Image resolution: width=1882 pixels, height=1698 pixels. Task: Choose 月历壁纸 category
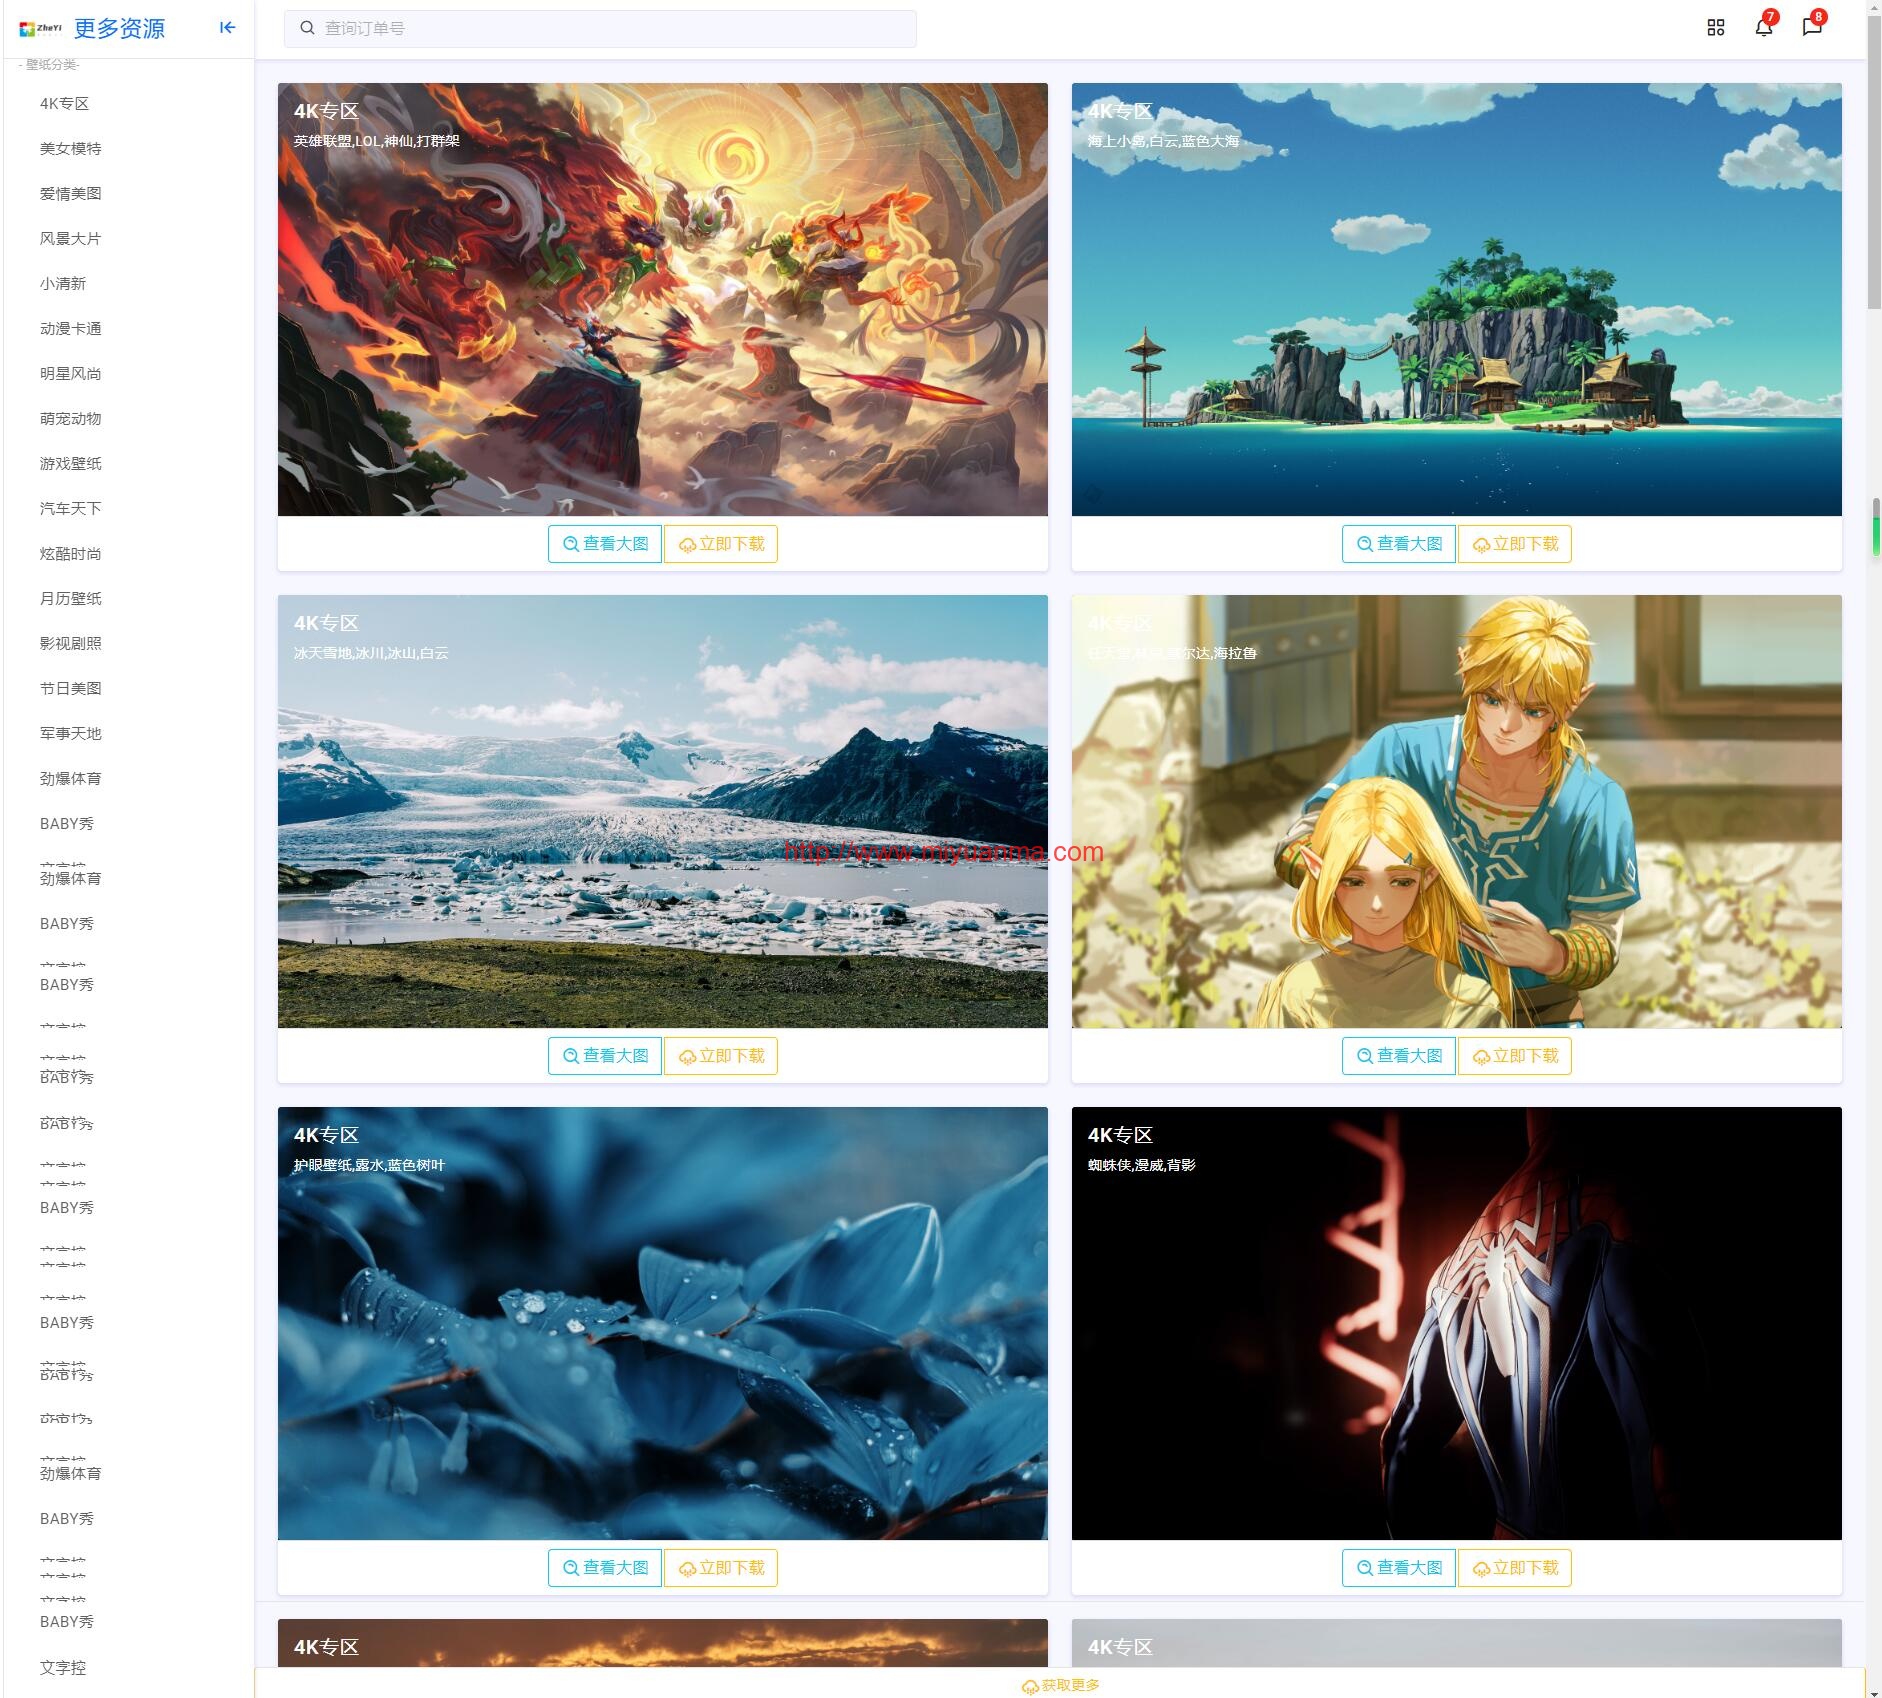tap(70, 599)
